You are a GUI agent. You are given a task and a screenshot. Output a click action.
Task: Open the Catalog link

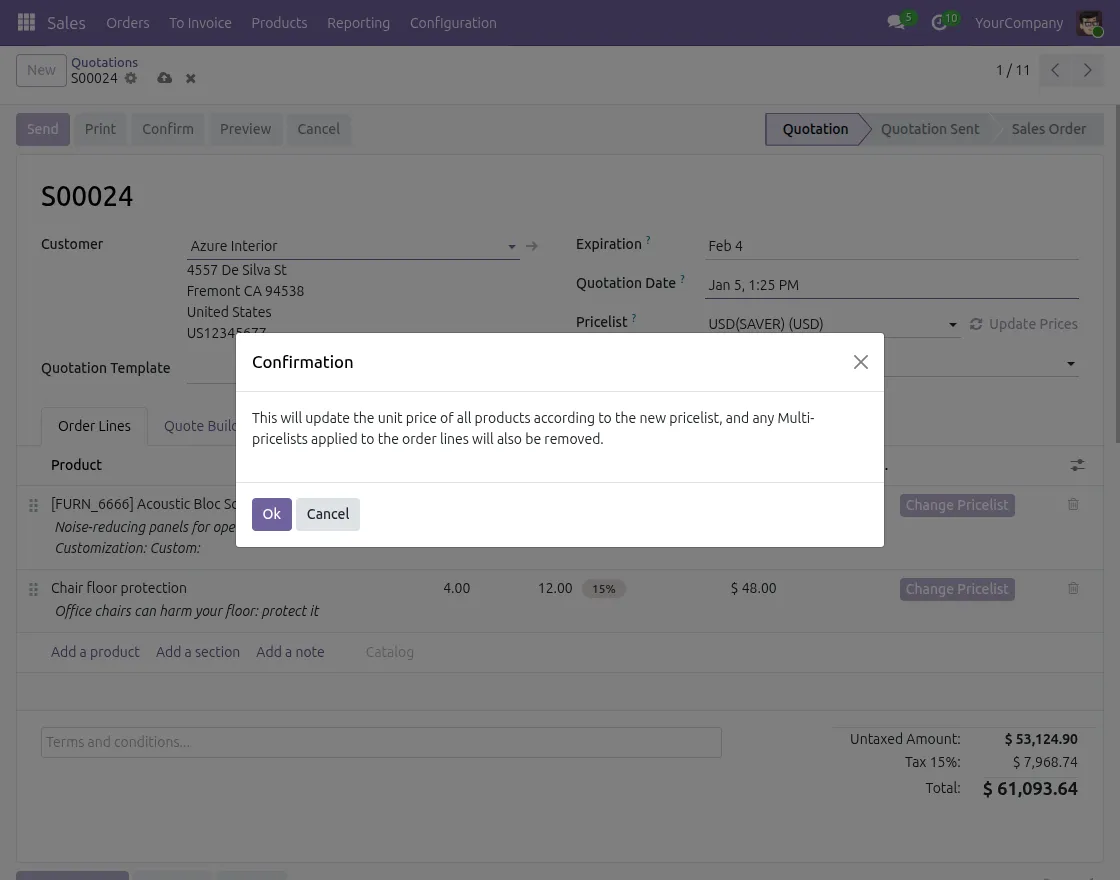389,652
